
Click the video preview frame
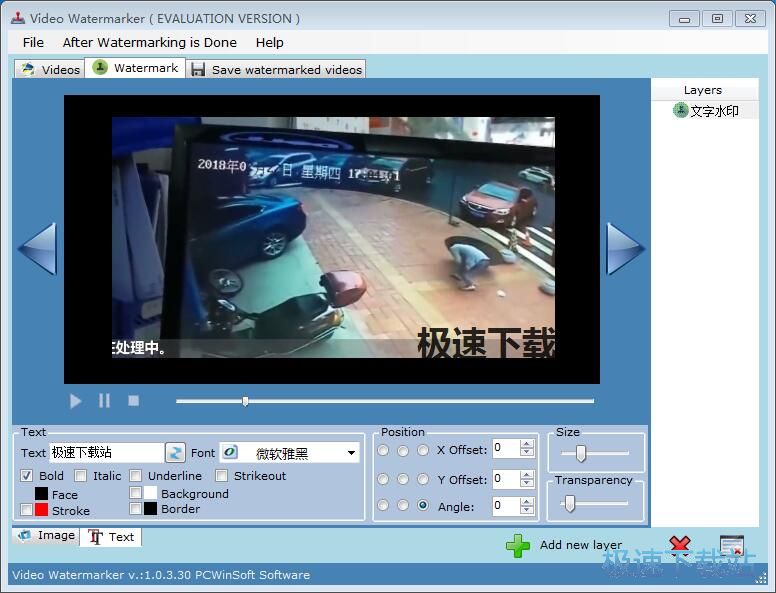pyautogui.click(x=332, y=239)
